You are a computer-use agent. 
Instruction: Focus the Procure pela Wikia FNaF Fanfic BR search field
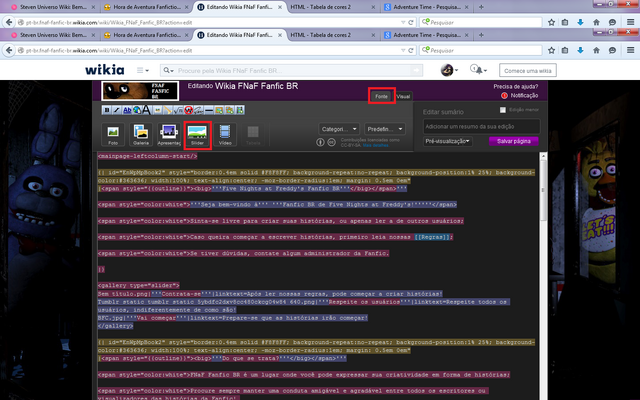[293, 71]
